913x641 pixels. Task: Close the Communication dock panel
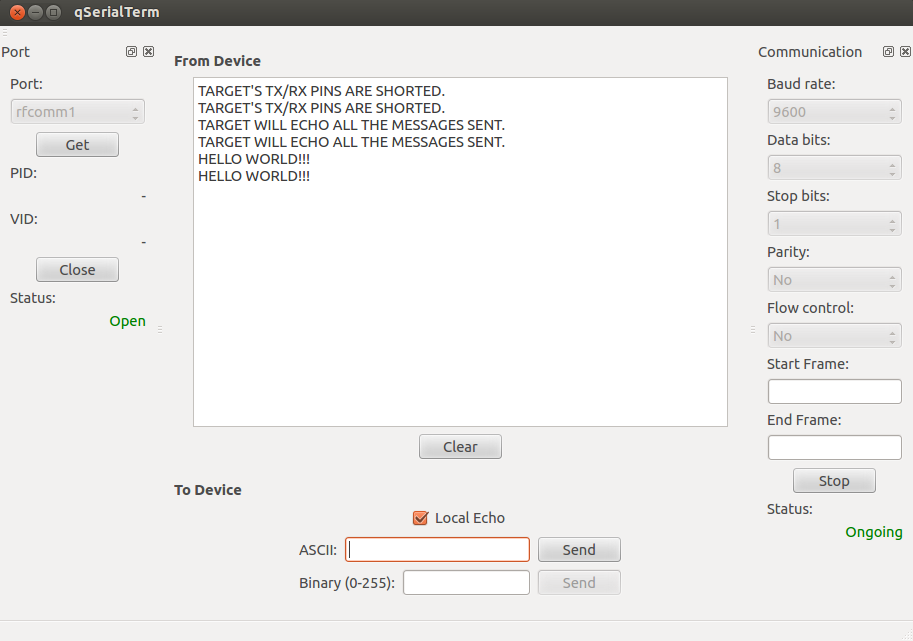coord(905,52)
